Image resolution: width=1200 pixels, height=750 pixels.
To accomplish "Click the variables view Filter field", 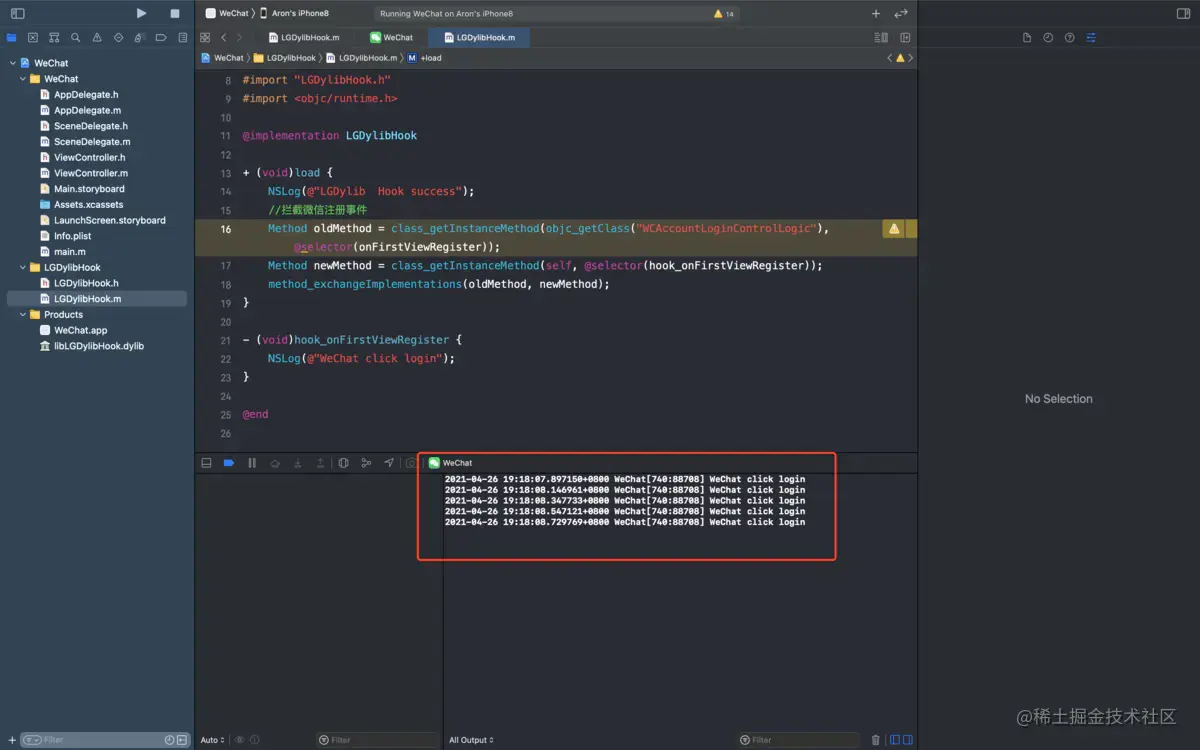I will (377, 740).
